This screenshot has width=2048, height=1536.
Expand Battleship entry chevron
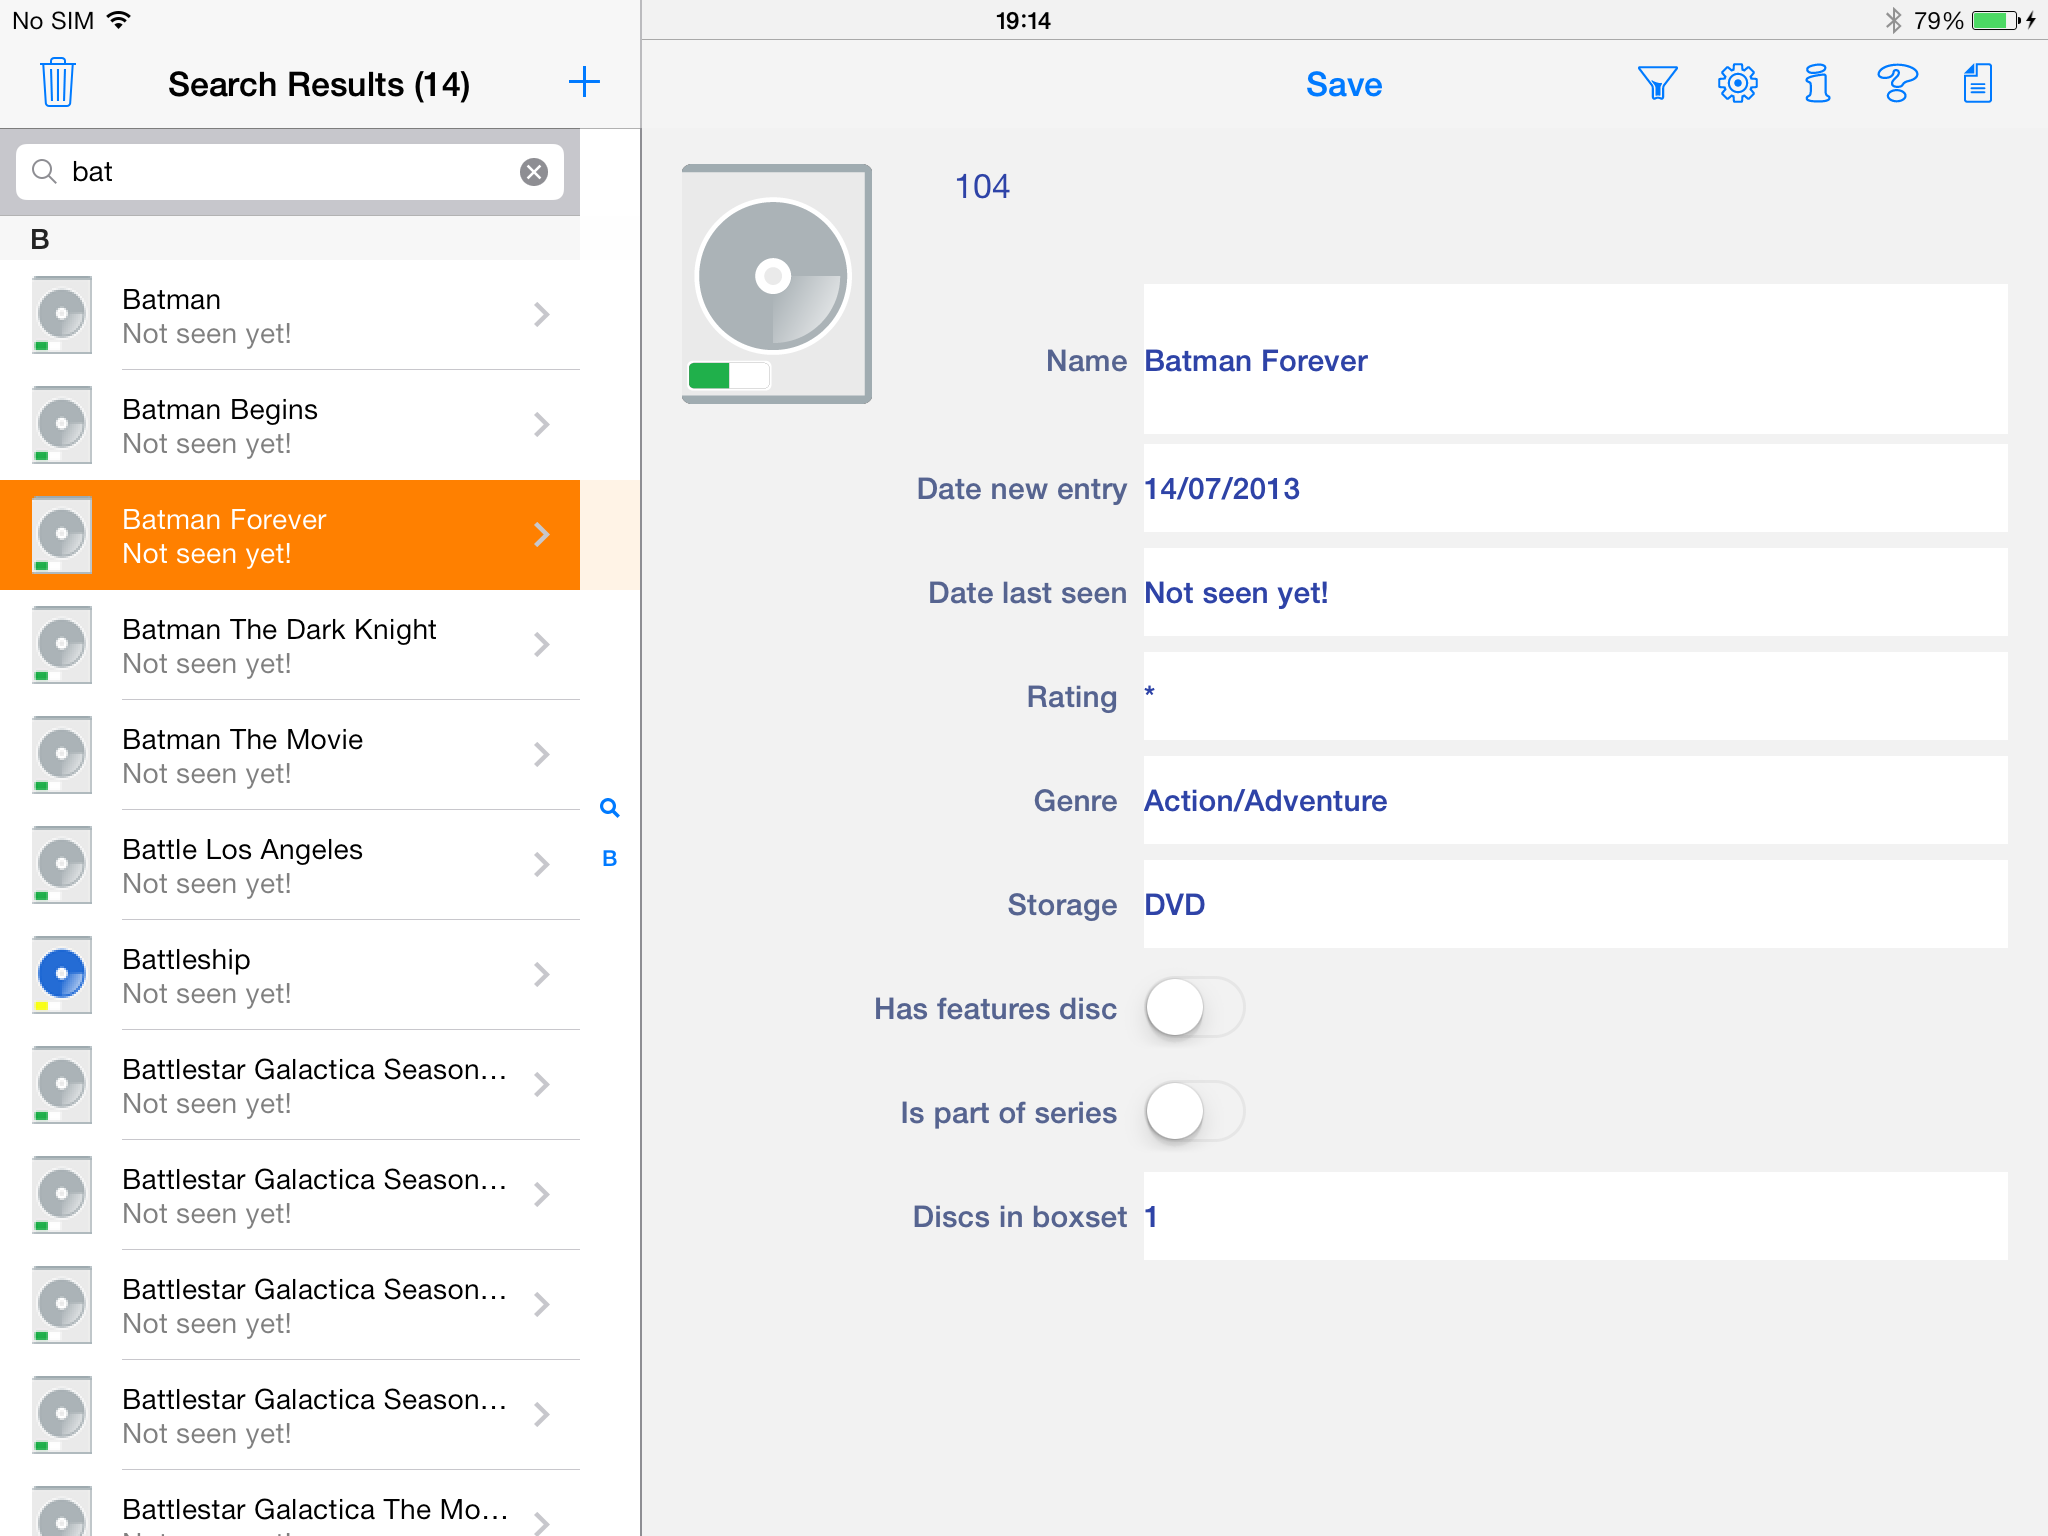coord(541,975)
